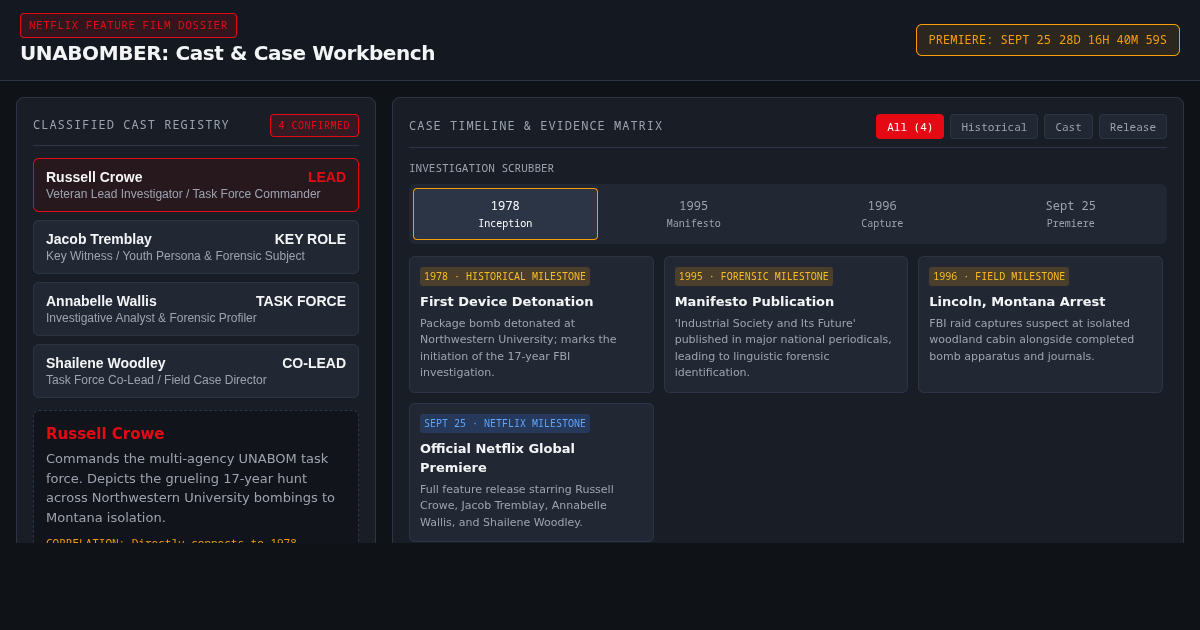The width and height of the screenshot is (1200, 630).
Task: Click the 1978 Historical Milestone tag
Action: pyautogui.click(x=505, y=276)
